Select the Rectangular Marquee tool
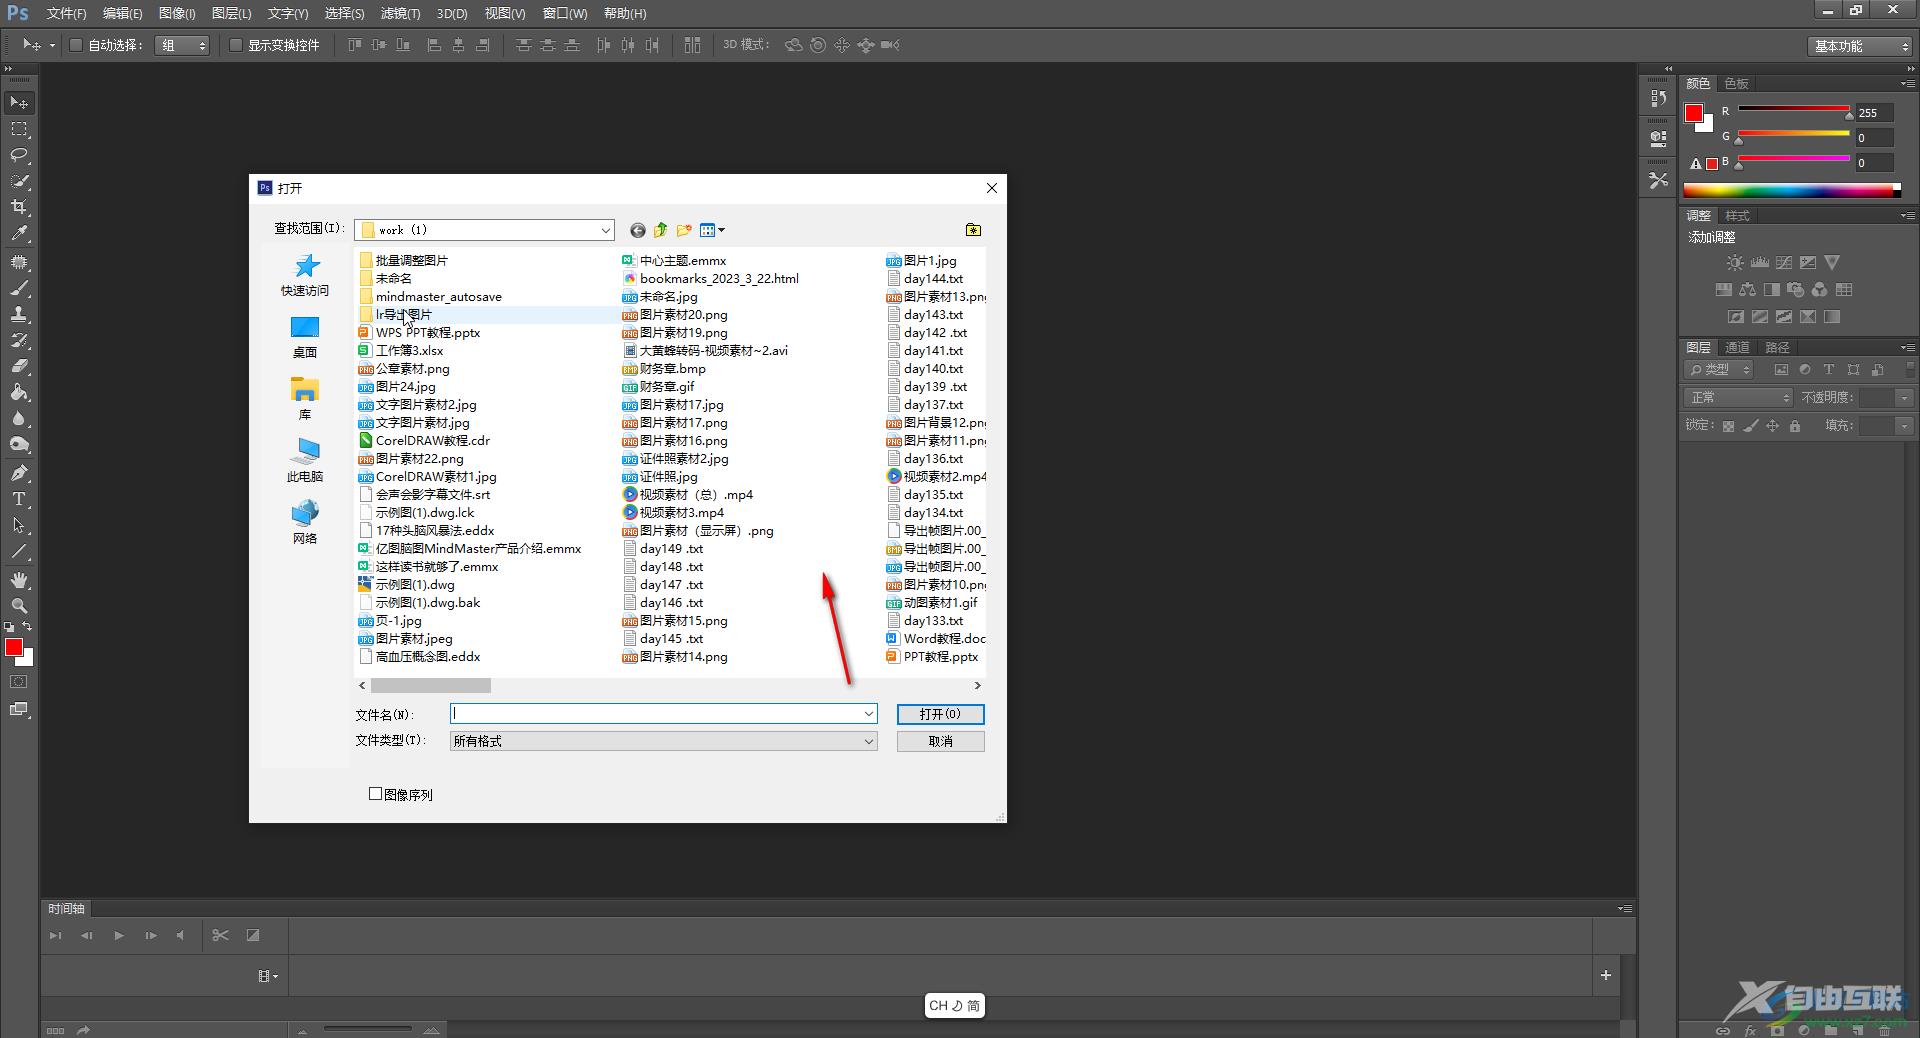The width and height of the screenshot is (1920, 1038). (x=19, y=129)
